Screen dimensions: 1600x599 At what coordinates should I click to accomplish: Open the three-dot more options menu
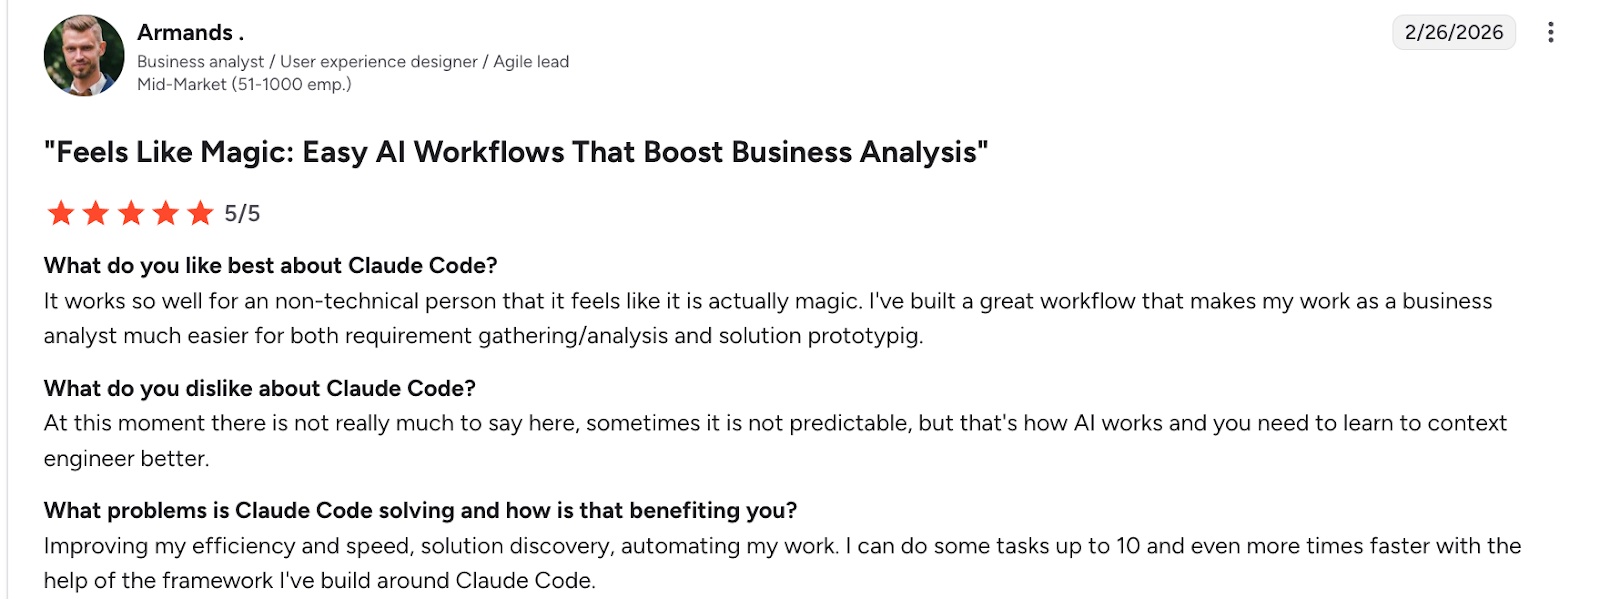pyautogui.click(x=1550, y=32)
